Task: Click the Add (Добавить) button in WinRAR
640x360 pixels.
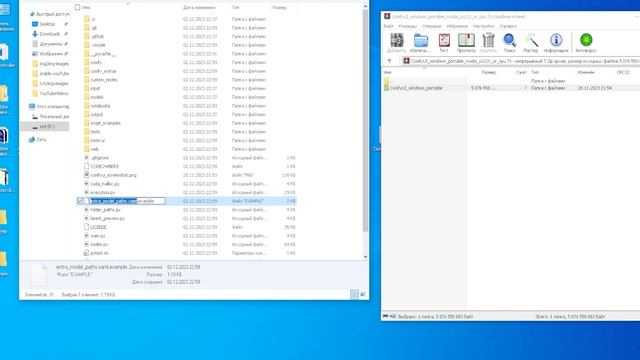Action: 396,43
